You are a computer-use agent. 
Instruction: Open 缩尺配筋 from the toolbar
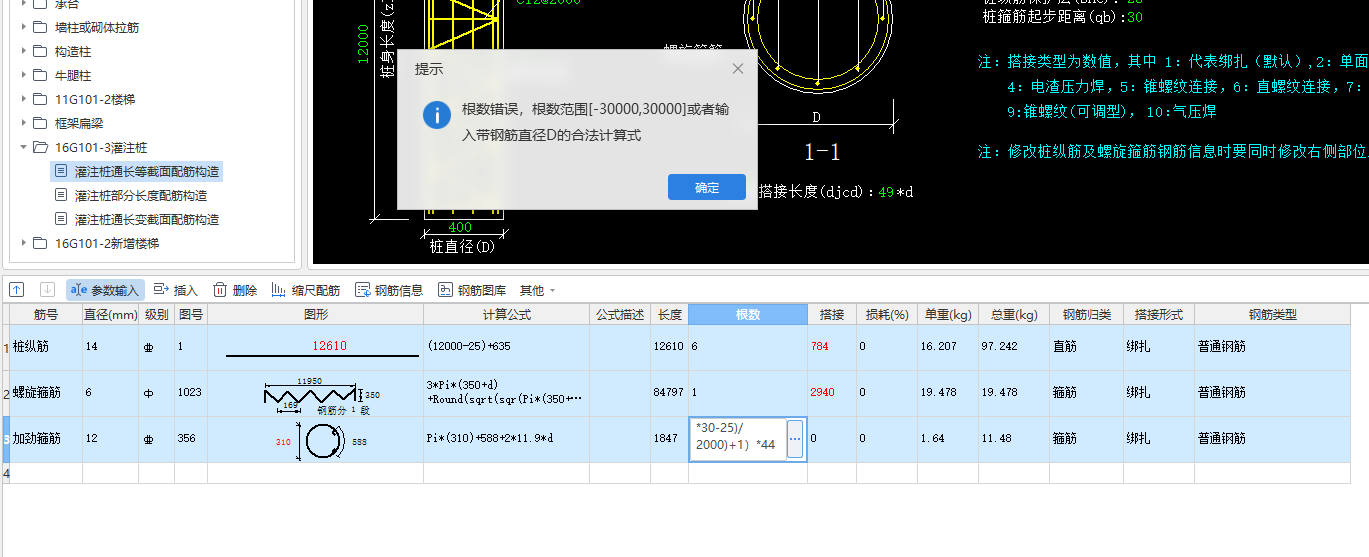(x=306, y=290)
